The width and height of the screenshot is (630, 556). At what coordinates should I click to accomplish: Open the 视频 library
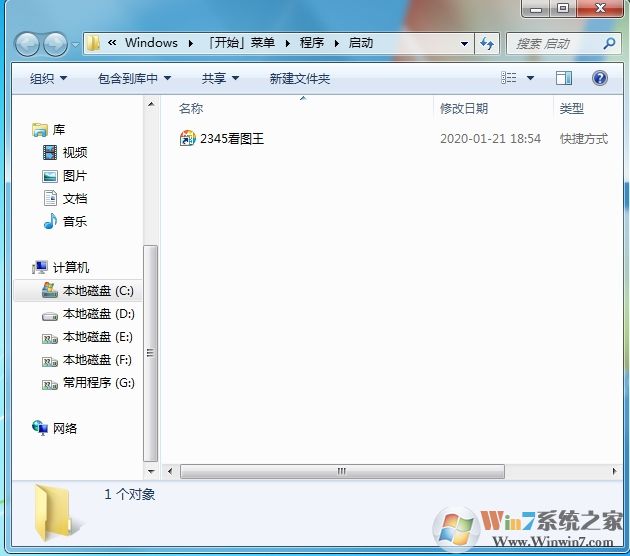(75, 152)
